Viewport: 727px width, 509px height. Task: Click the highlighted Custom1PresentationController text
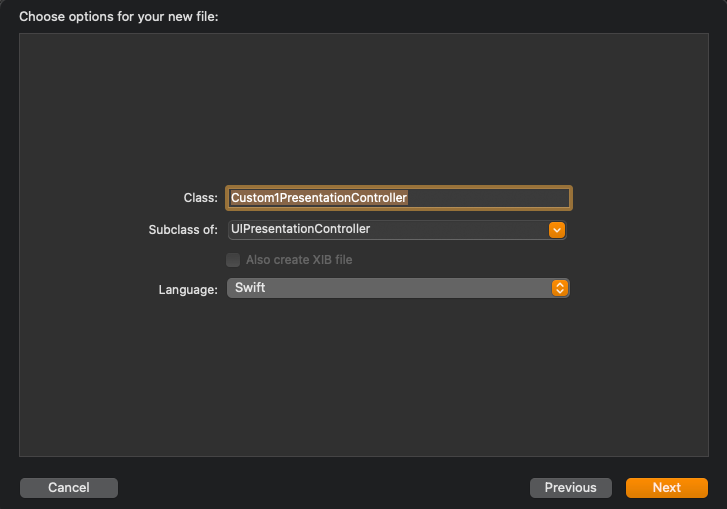tap(319, 198)
